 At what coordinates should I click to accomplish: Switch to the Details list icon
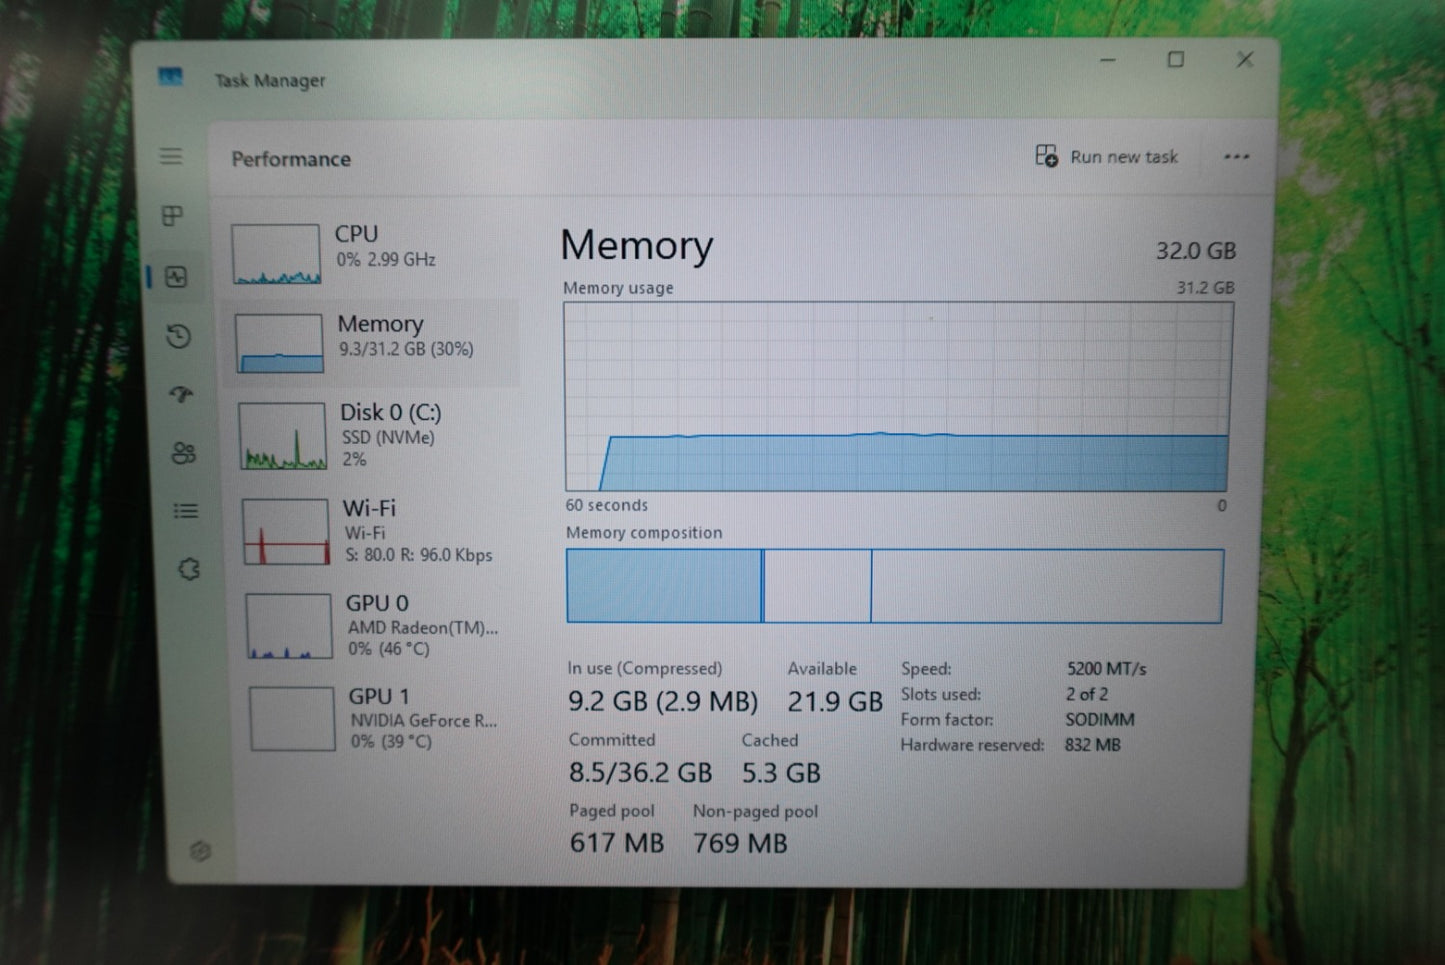click(185, 511)
